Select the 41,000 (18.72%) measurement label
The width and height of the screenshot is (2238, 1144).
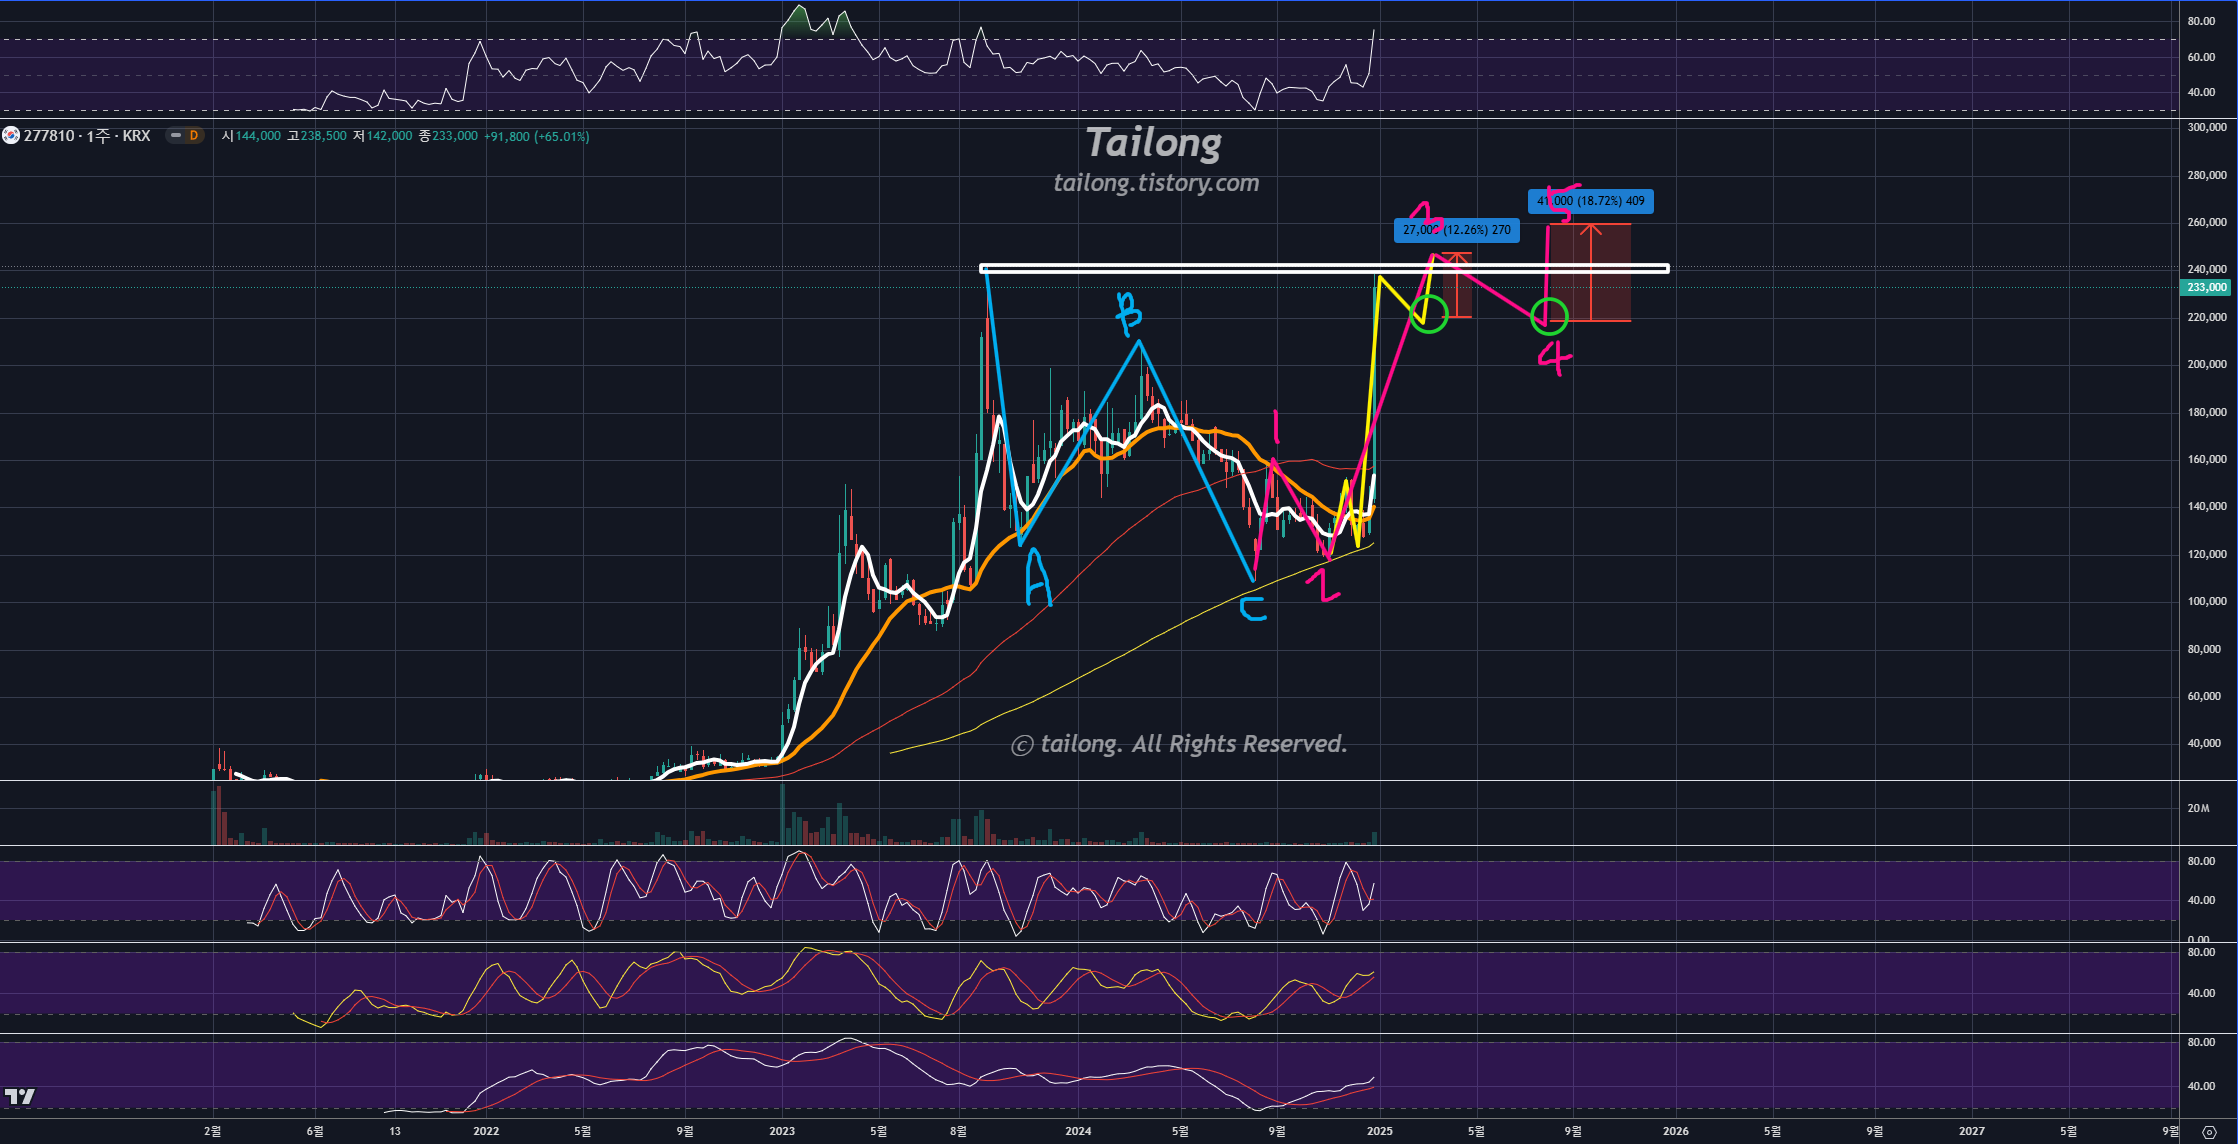point(1590,201)
